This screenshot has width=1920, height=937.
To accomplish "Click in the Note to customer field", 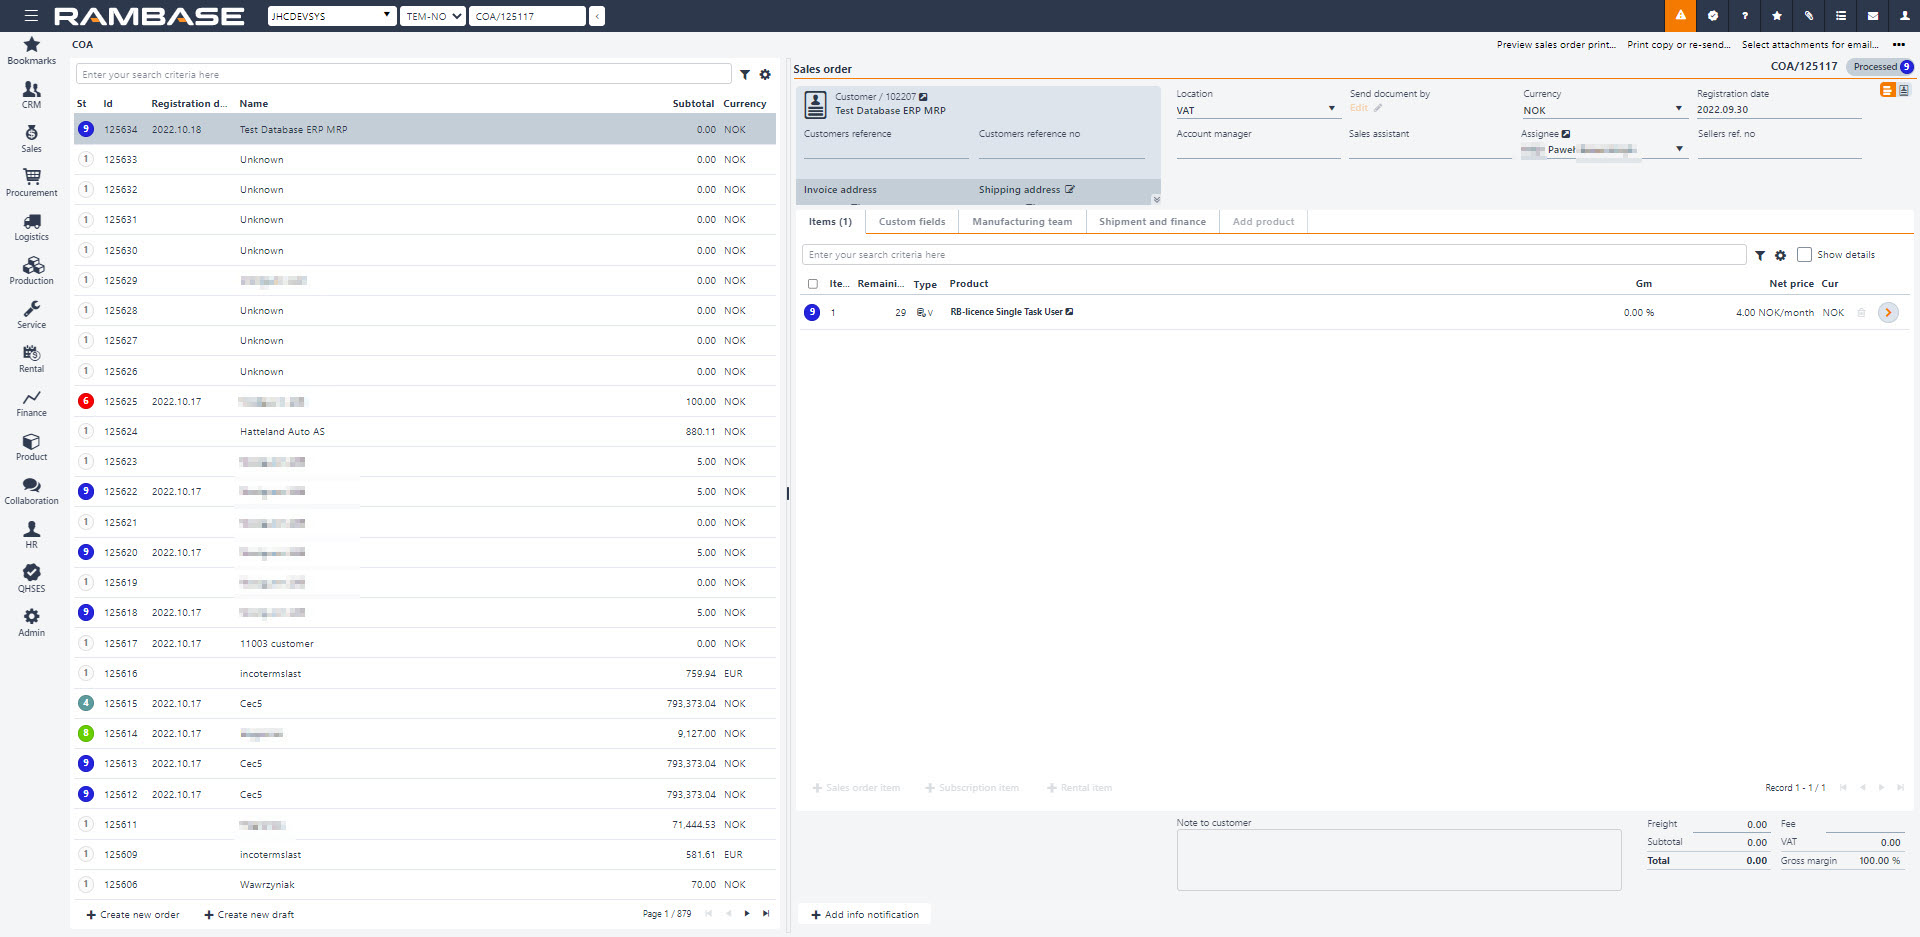I will [1398, 860].
